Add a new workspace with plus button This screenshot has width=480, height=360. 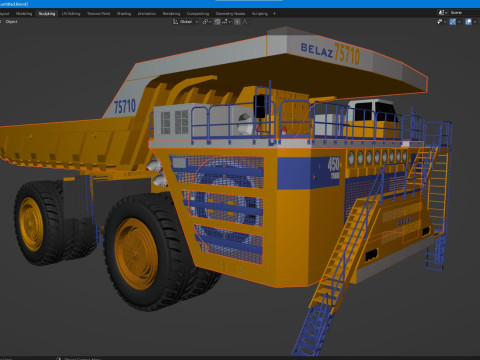tap(274, 14)
